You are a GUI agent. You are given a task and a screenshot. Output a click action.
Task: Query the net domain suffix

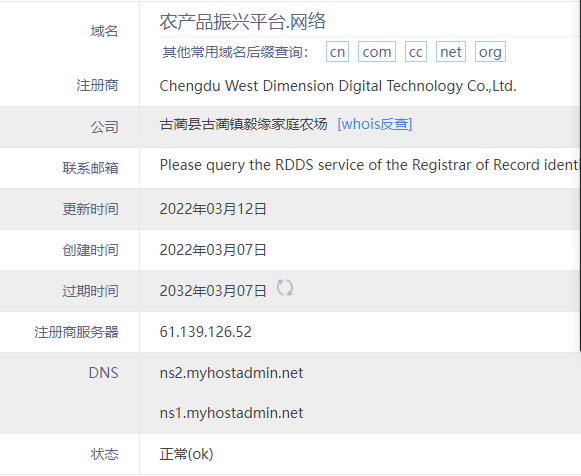click(451, 51)
